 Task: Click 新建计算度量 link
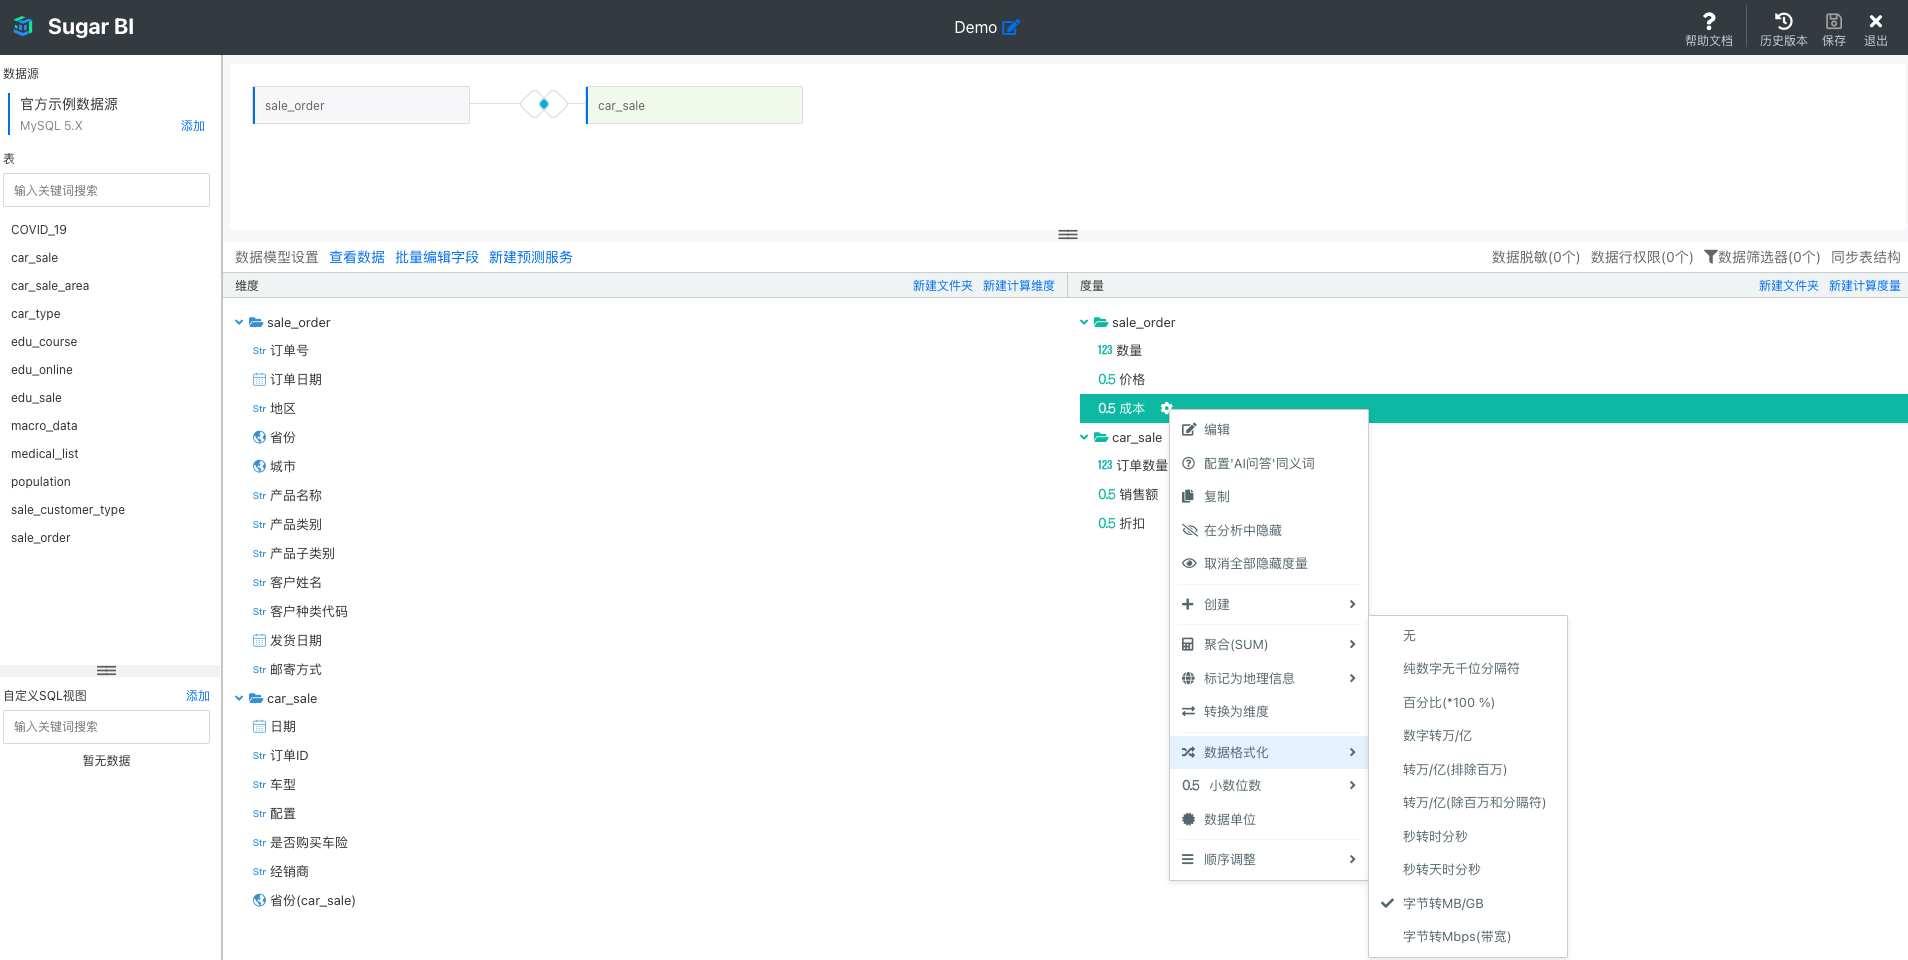[1865, 285]
